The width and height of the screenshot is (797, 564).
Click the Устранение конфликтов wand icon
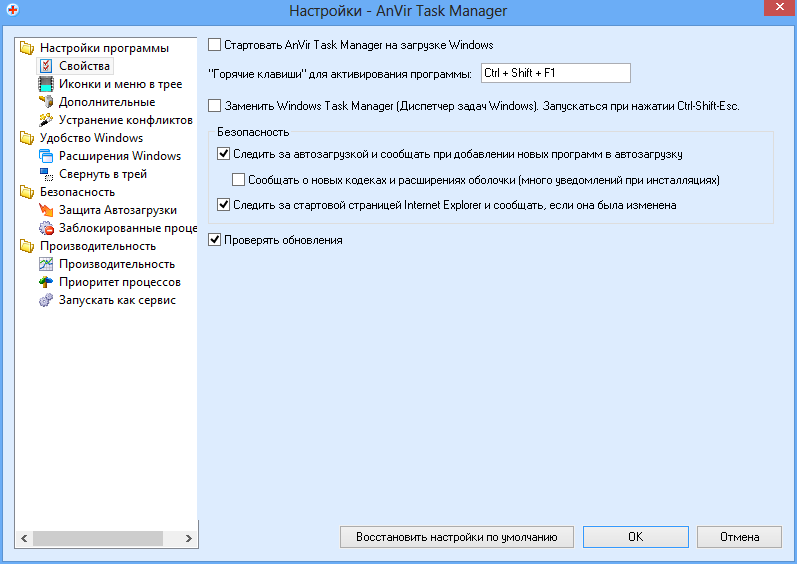(46, 120)
